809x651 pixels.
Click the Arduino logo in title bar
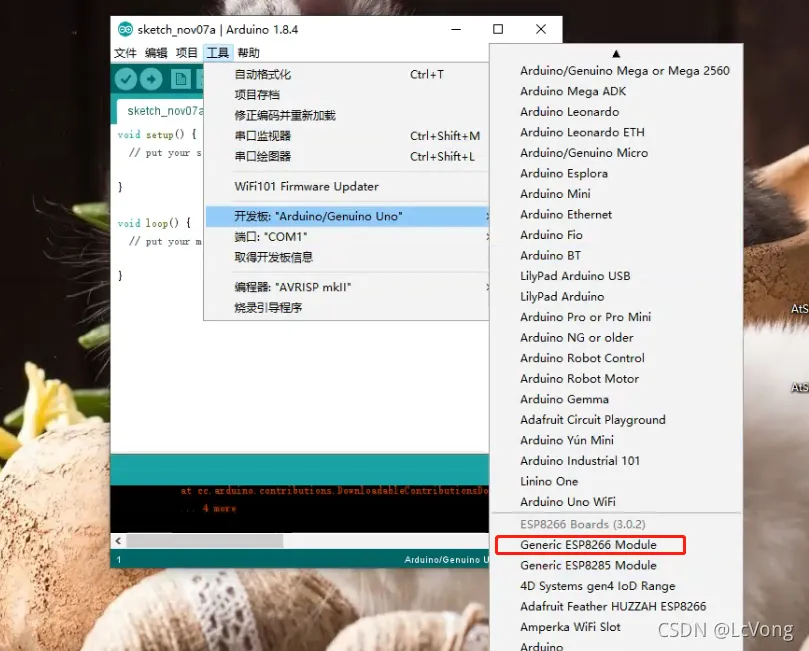(125, 29)
